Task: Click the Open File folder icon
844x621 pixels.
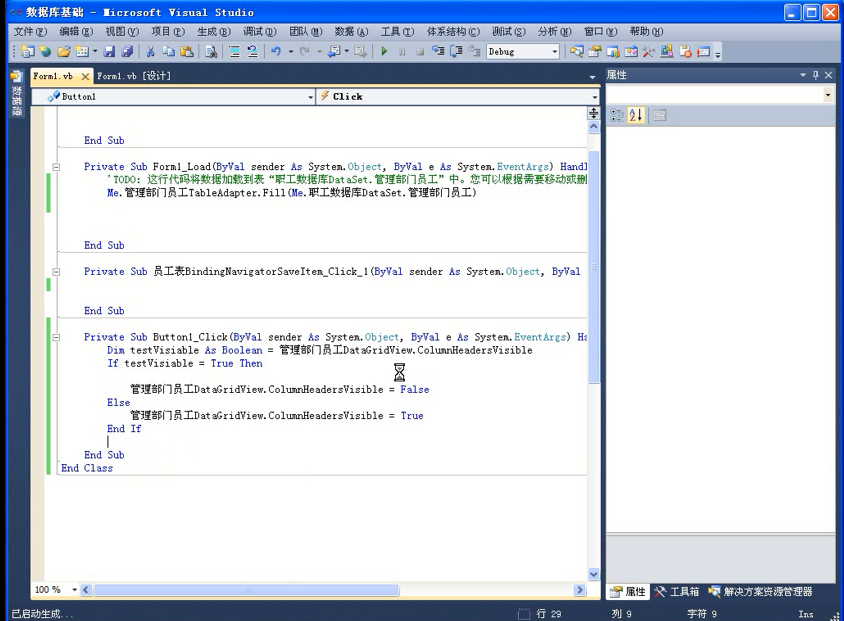Action: [64, 52]
